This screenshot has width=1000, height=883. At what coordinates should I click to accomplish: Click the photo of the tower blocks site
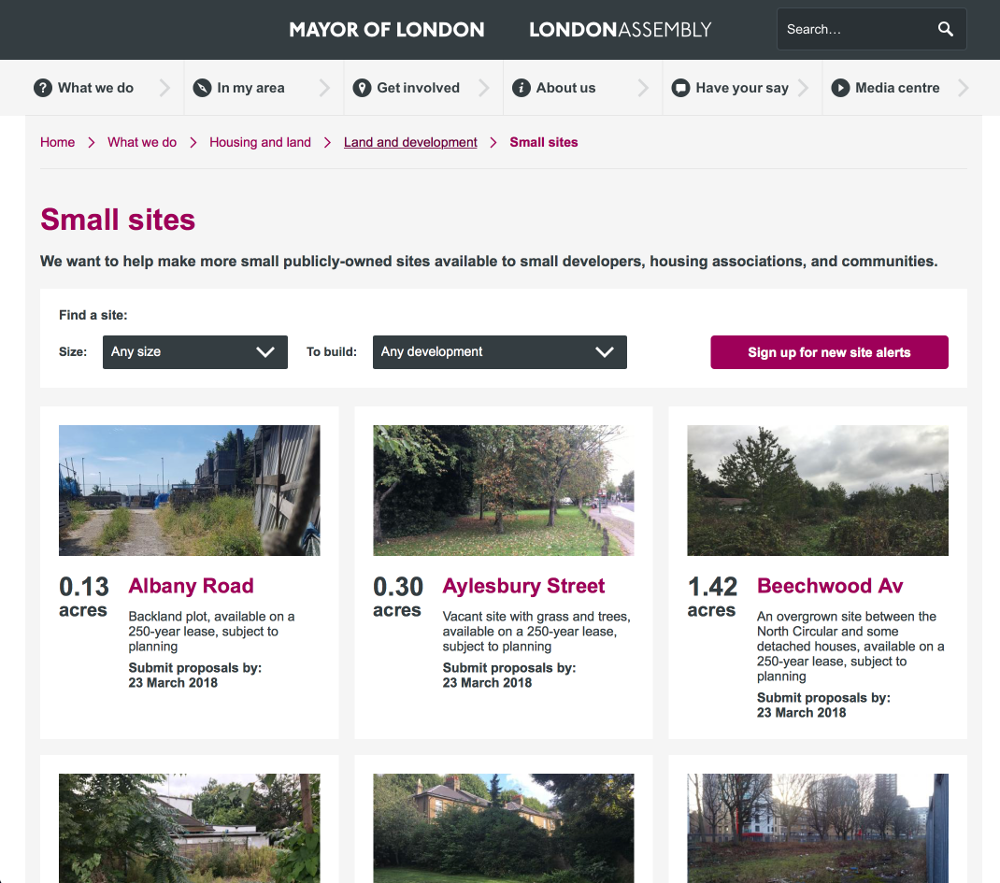[x=818, y=828]
